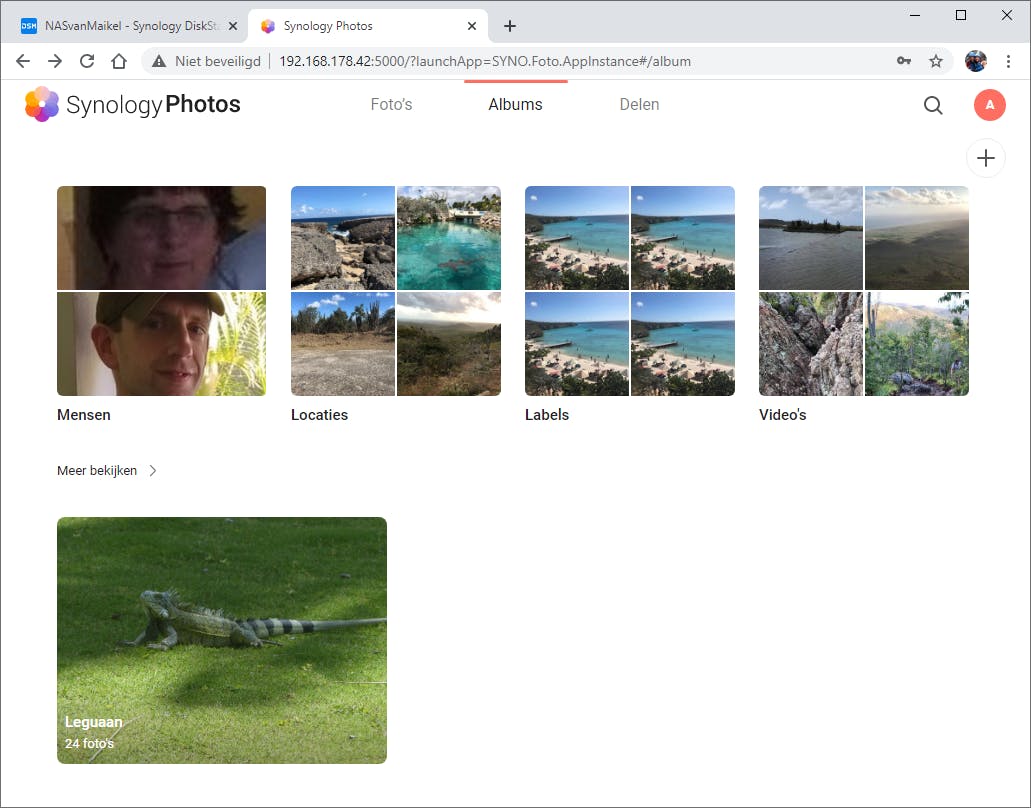Switch to the Delen tab
1031x808 pixels.
pos(639,104)
